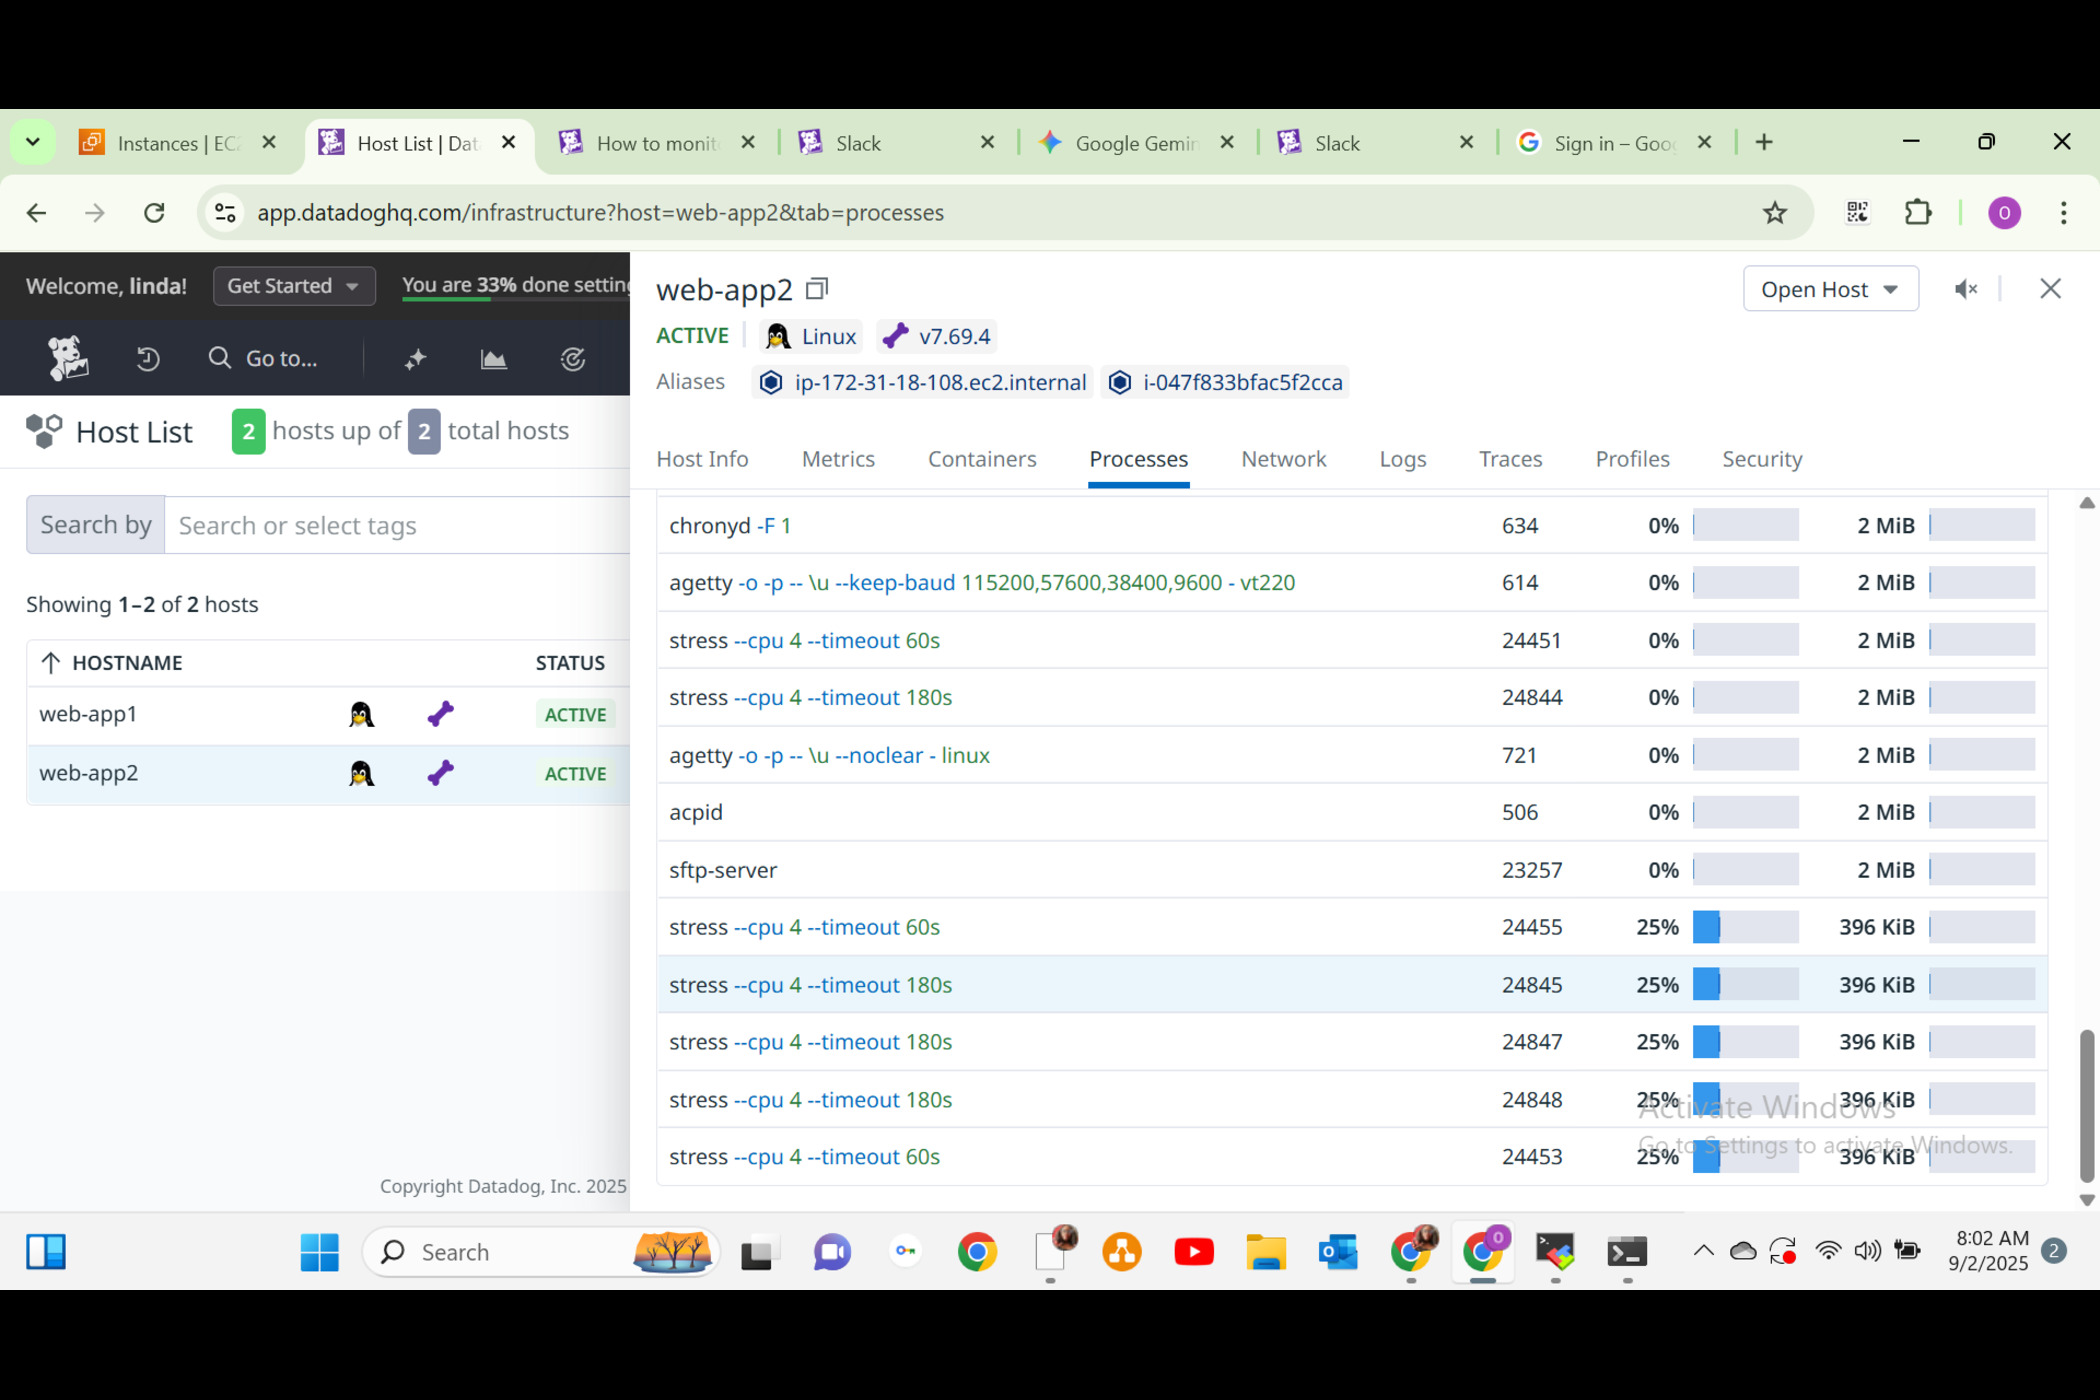Open Outlook from the taskbar
Viewport: 2100px width, 1400px height.
[x=1338, y=1252]
